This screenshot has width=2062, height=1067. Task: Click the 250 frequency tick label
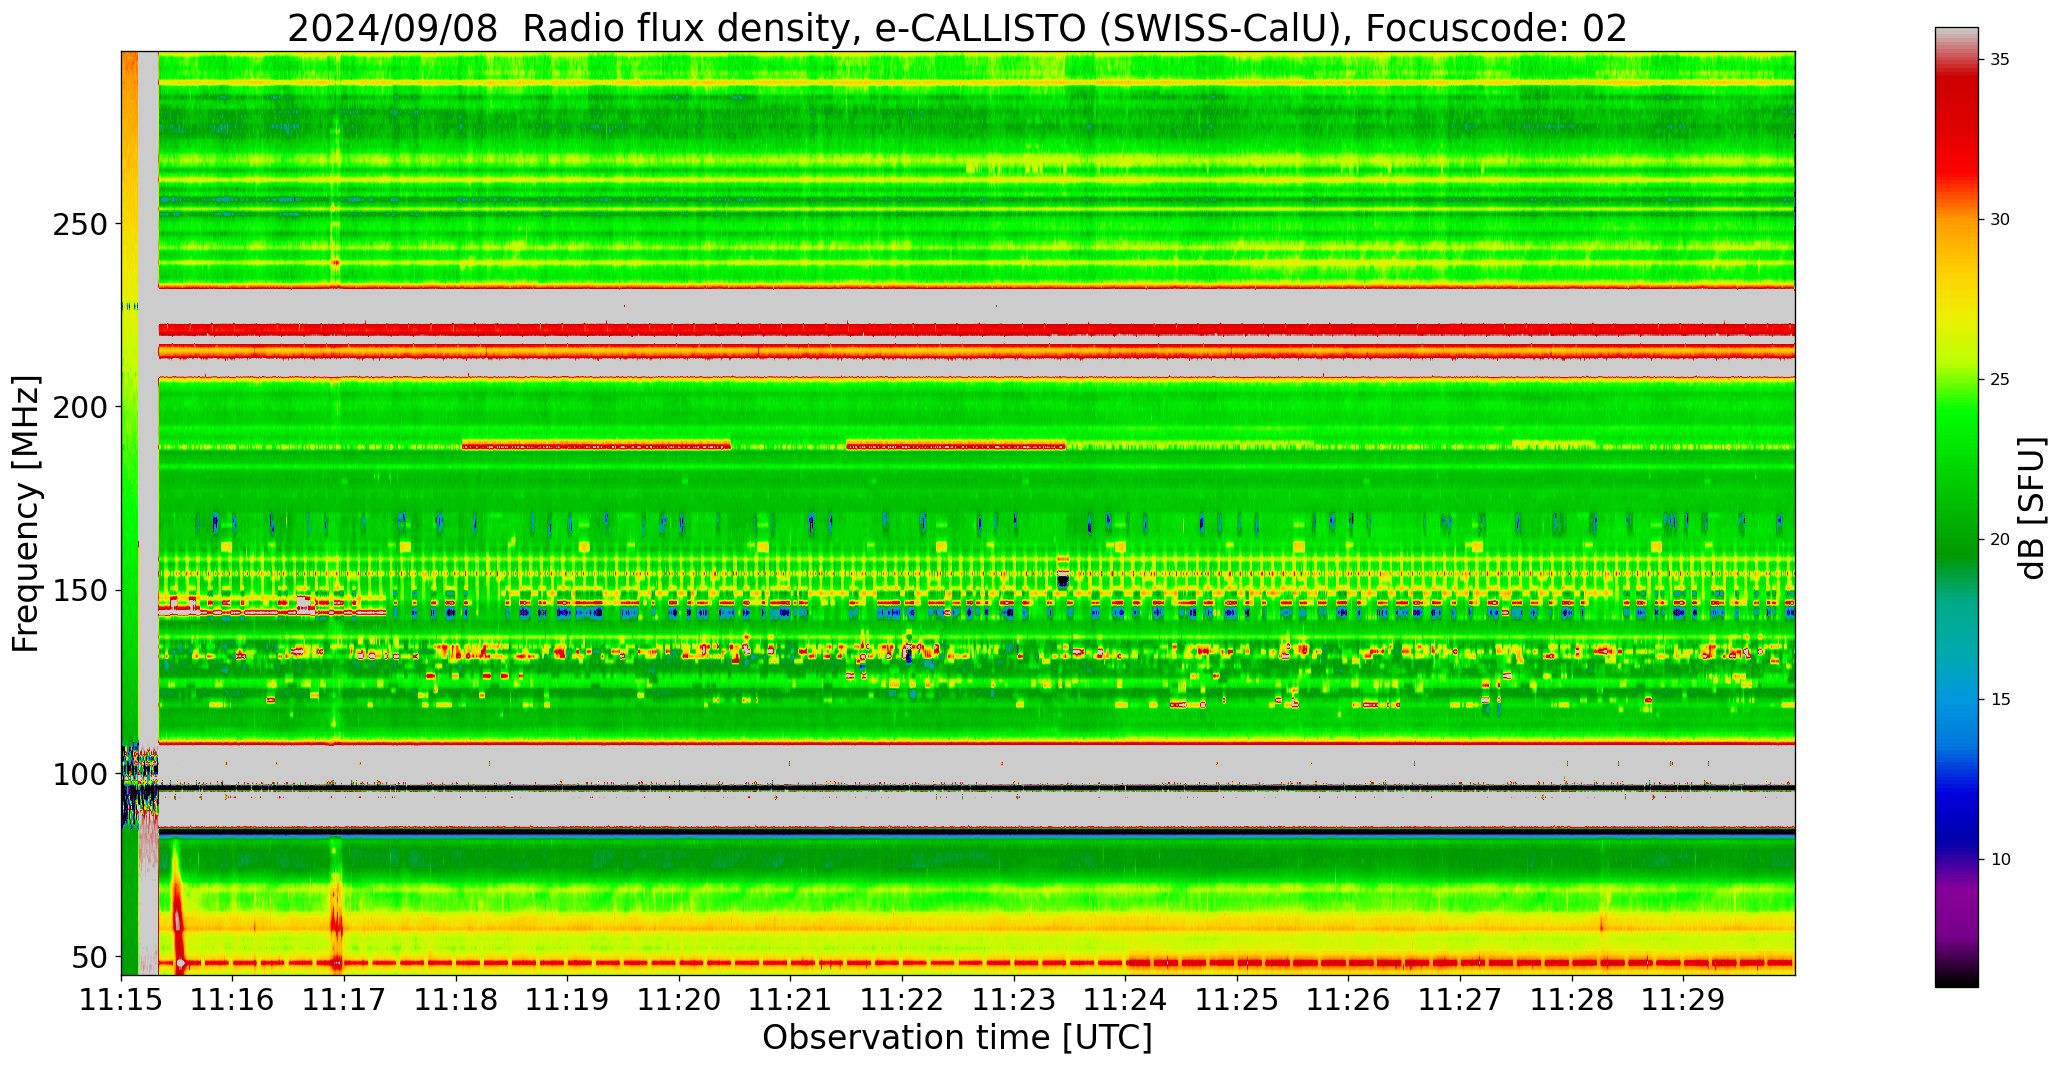click(x=79, y=224)
